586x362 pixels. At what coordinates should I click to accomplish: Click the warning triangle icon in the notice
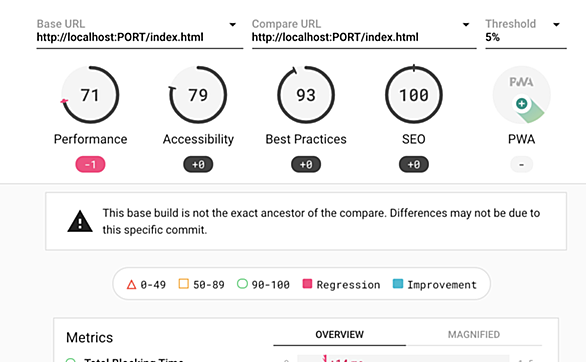(80, 221)
